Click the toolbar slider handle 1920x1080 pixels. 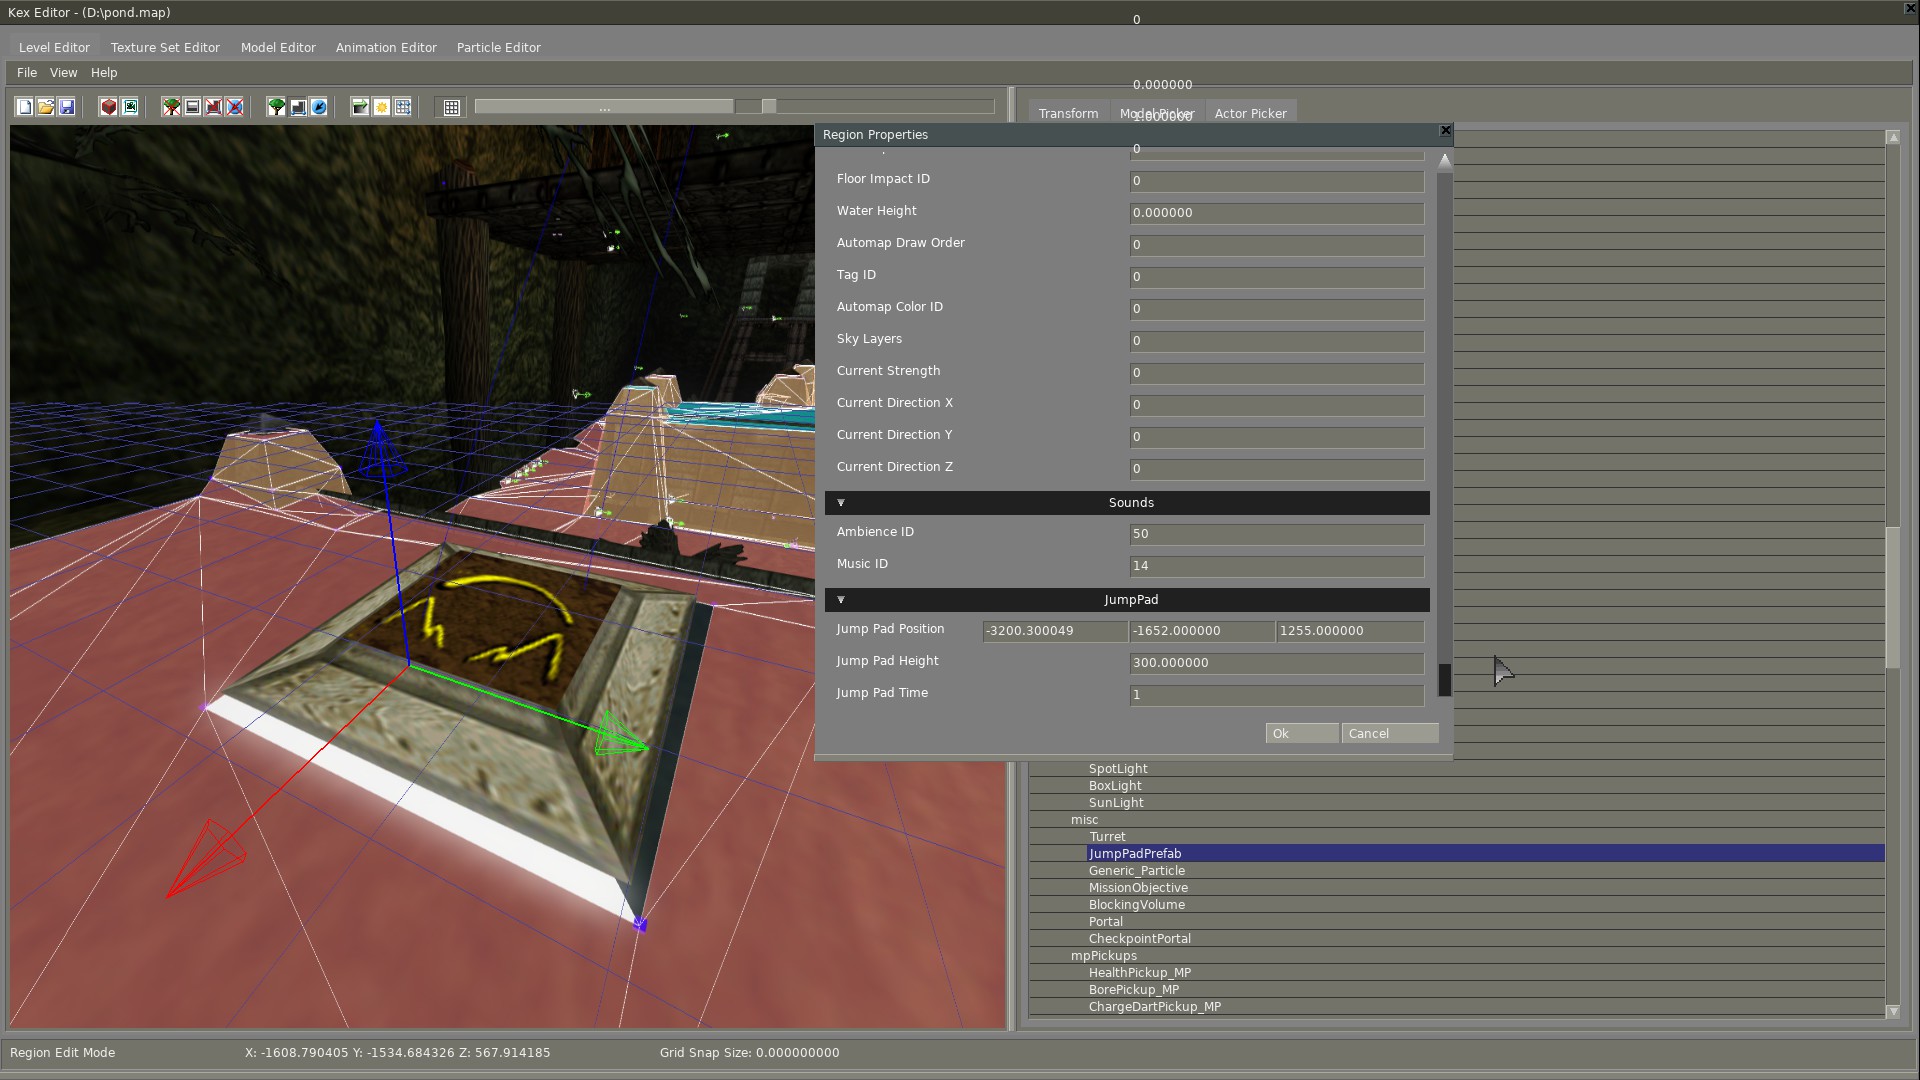[769, 107]
